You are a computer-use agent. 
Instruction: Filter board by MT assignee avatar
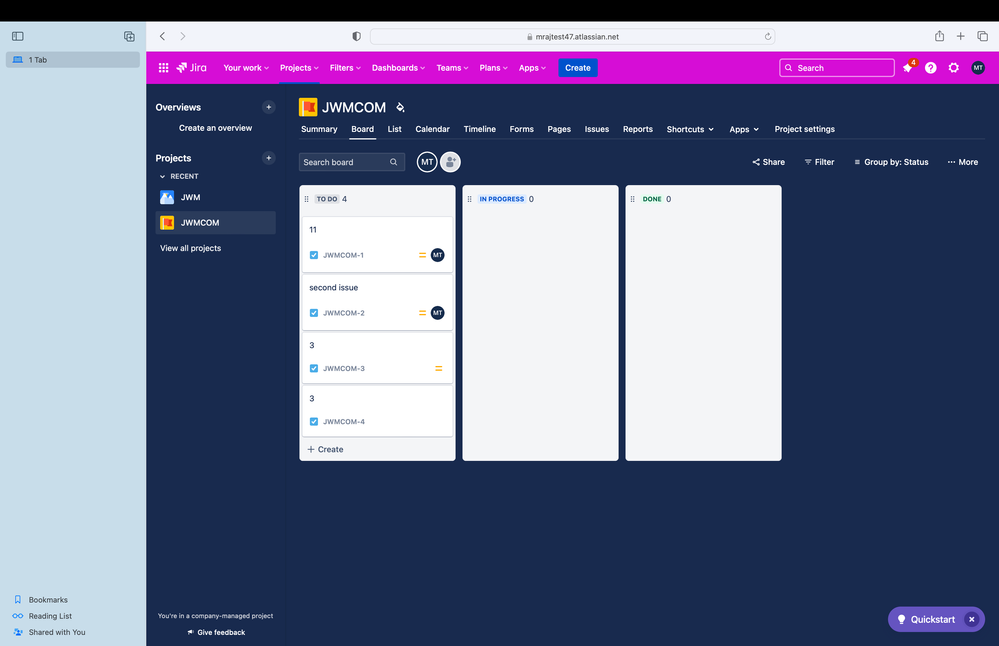tap(427, 162)
